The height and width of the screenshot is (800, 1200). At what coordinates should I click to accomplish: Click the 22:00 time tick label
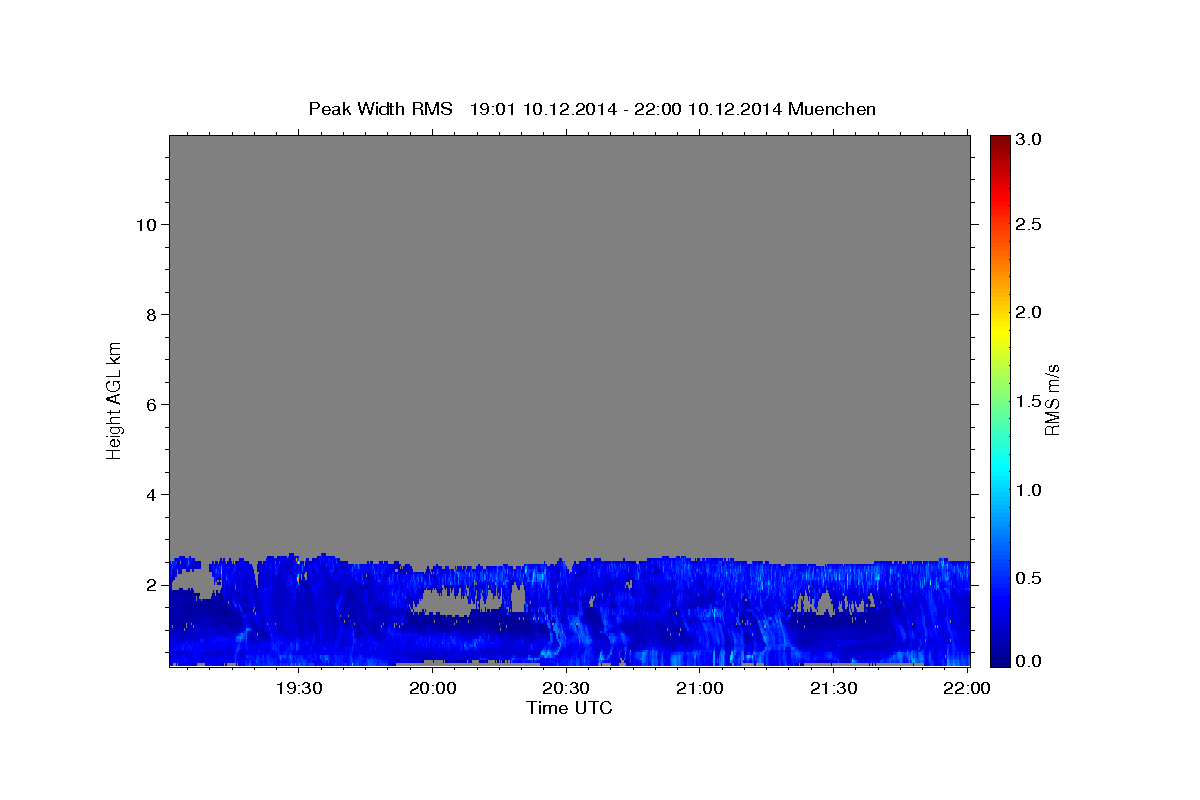click(x=967, y=688)
